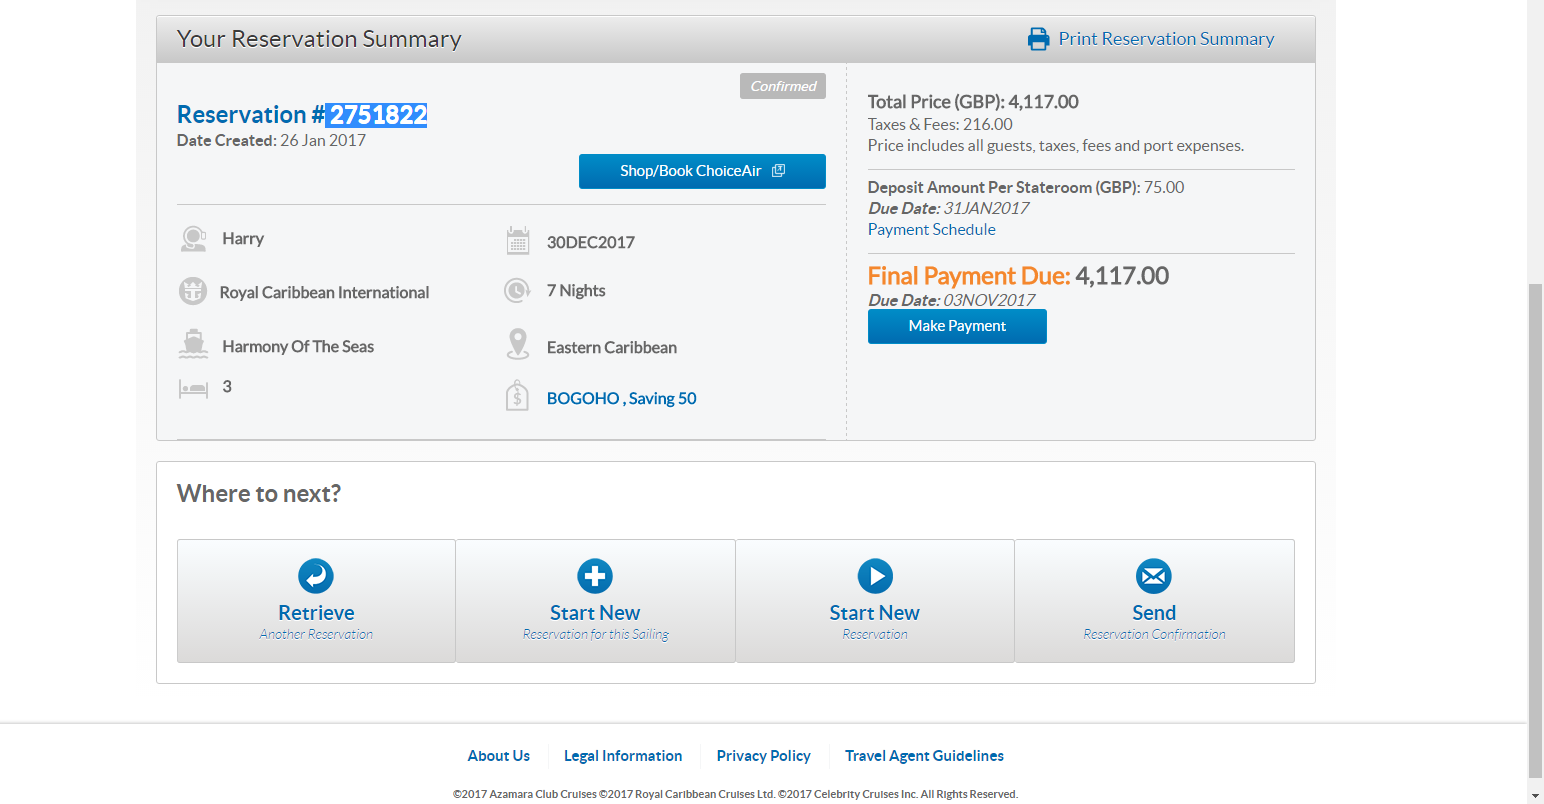Click the Harmony Of The Seas ship name
1544x804 pixels.
click(x=298, y=347)
